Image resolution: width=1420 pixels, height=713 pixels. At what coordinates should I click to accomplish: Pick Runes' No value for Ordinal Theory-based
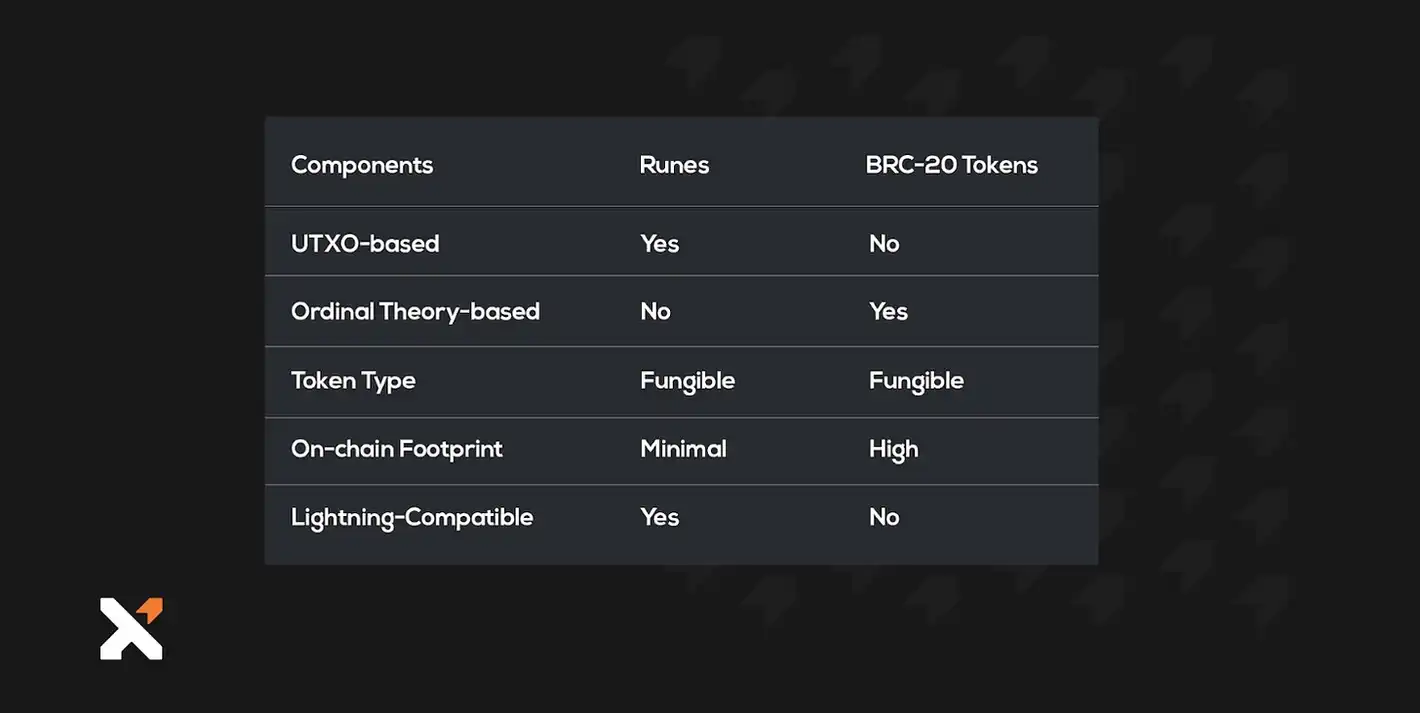655,311
